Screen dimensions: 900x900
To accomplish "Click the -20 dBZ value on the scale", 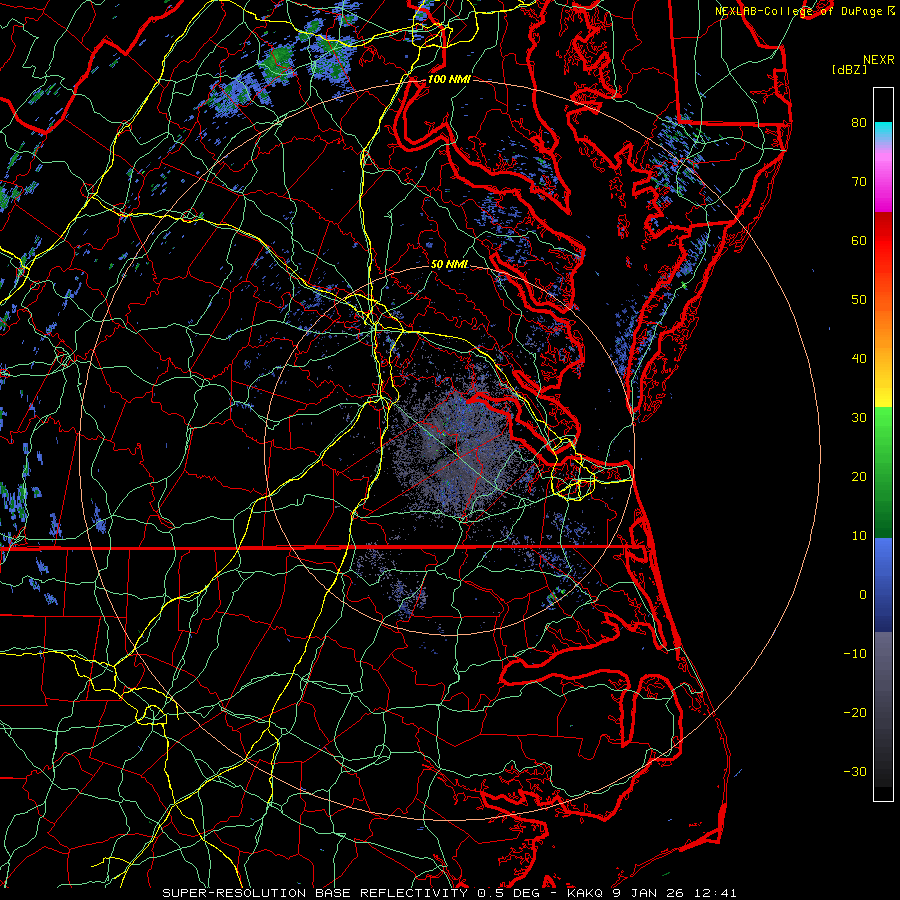I will point(855,712).
